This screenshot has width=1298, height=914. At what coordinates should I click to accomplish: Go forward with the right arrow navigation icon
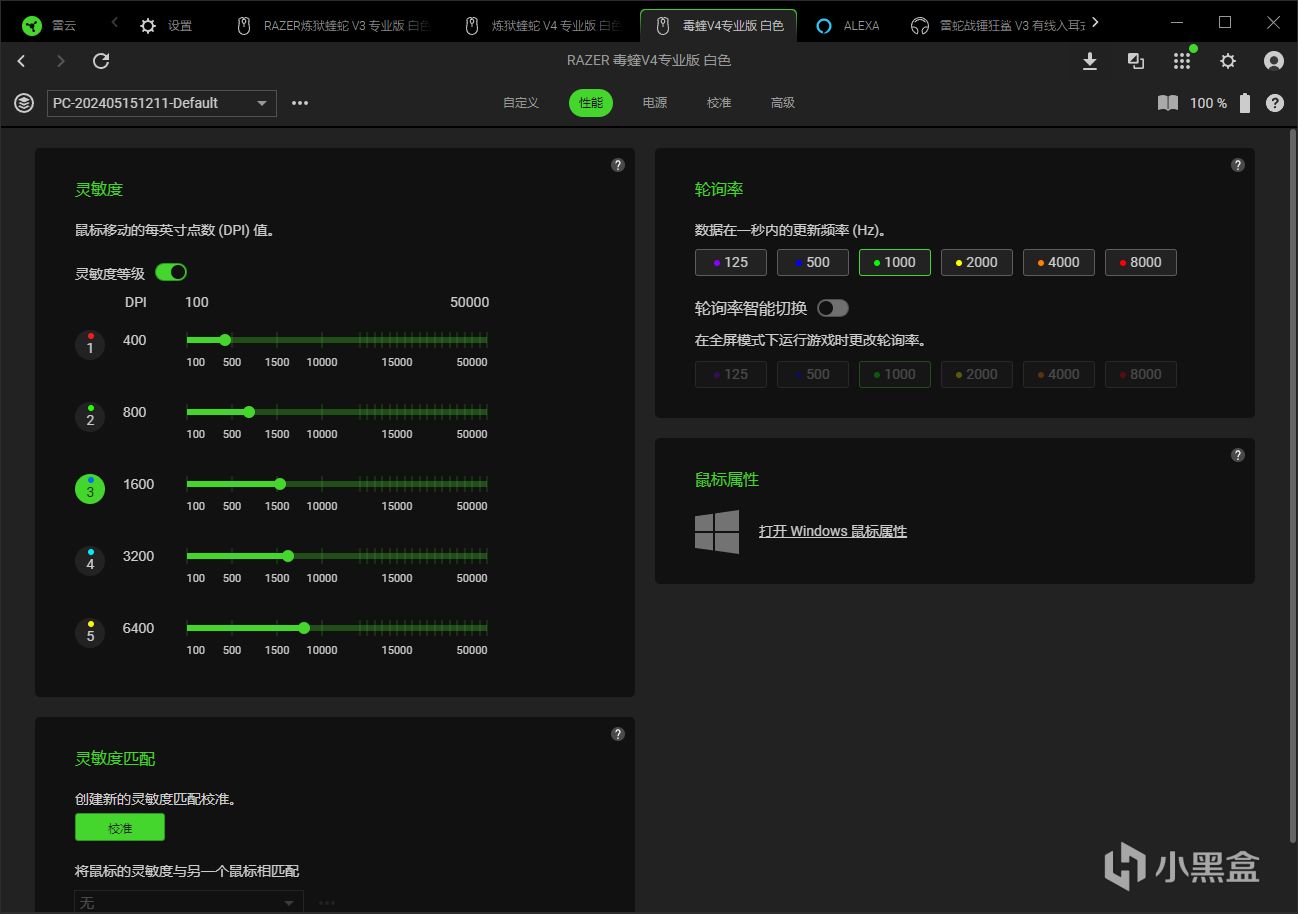pyautogui.click(x=61, y=61)
